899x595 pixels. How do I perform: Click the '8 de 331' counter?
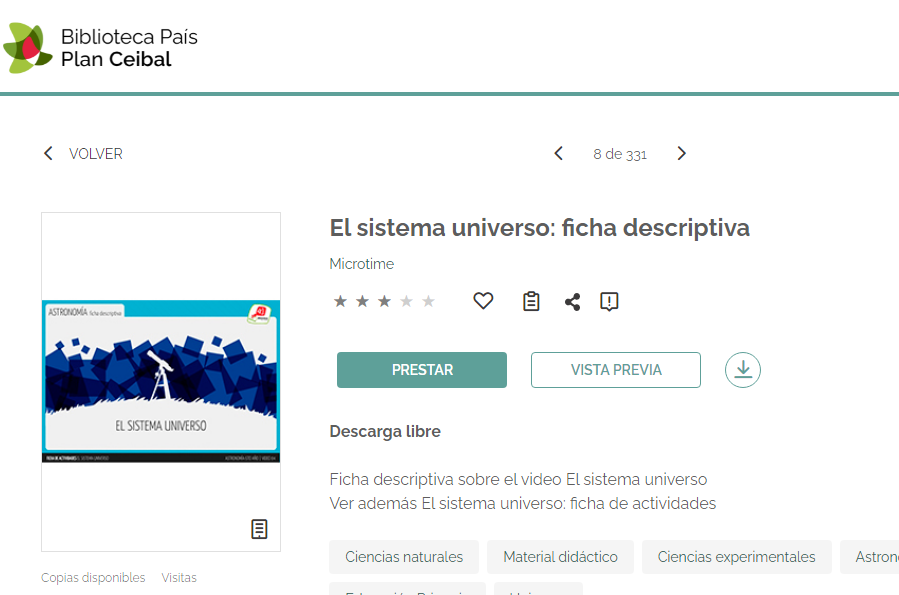[620, 154]
